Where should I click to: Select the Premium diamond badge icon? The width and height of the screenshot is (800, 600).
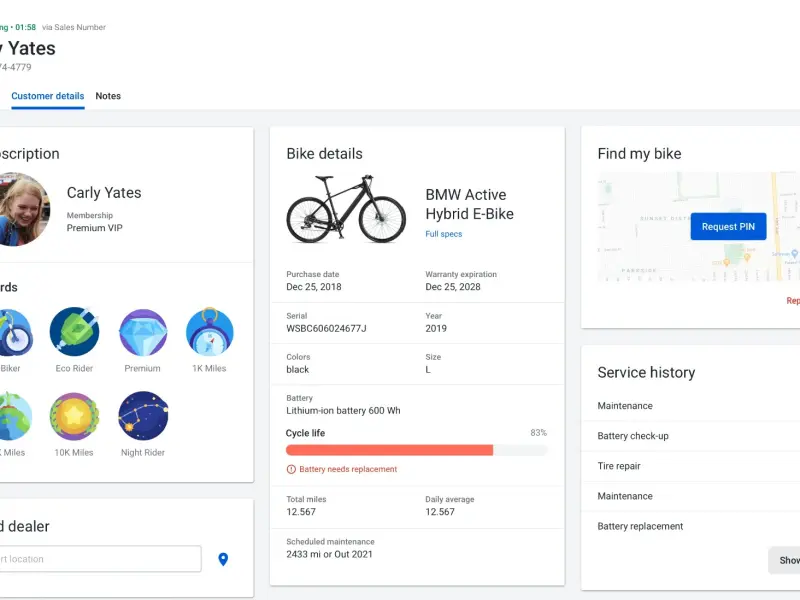coord(143,332)
